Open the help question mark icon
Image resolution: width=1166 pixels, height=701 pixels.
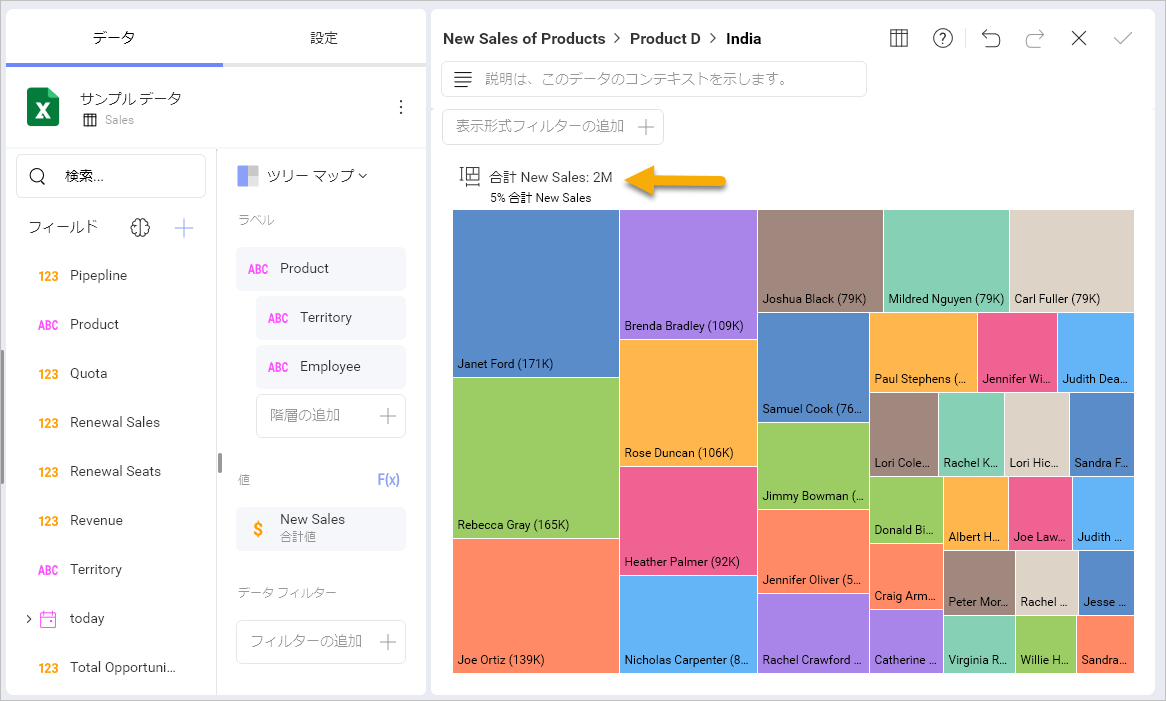942,38
